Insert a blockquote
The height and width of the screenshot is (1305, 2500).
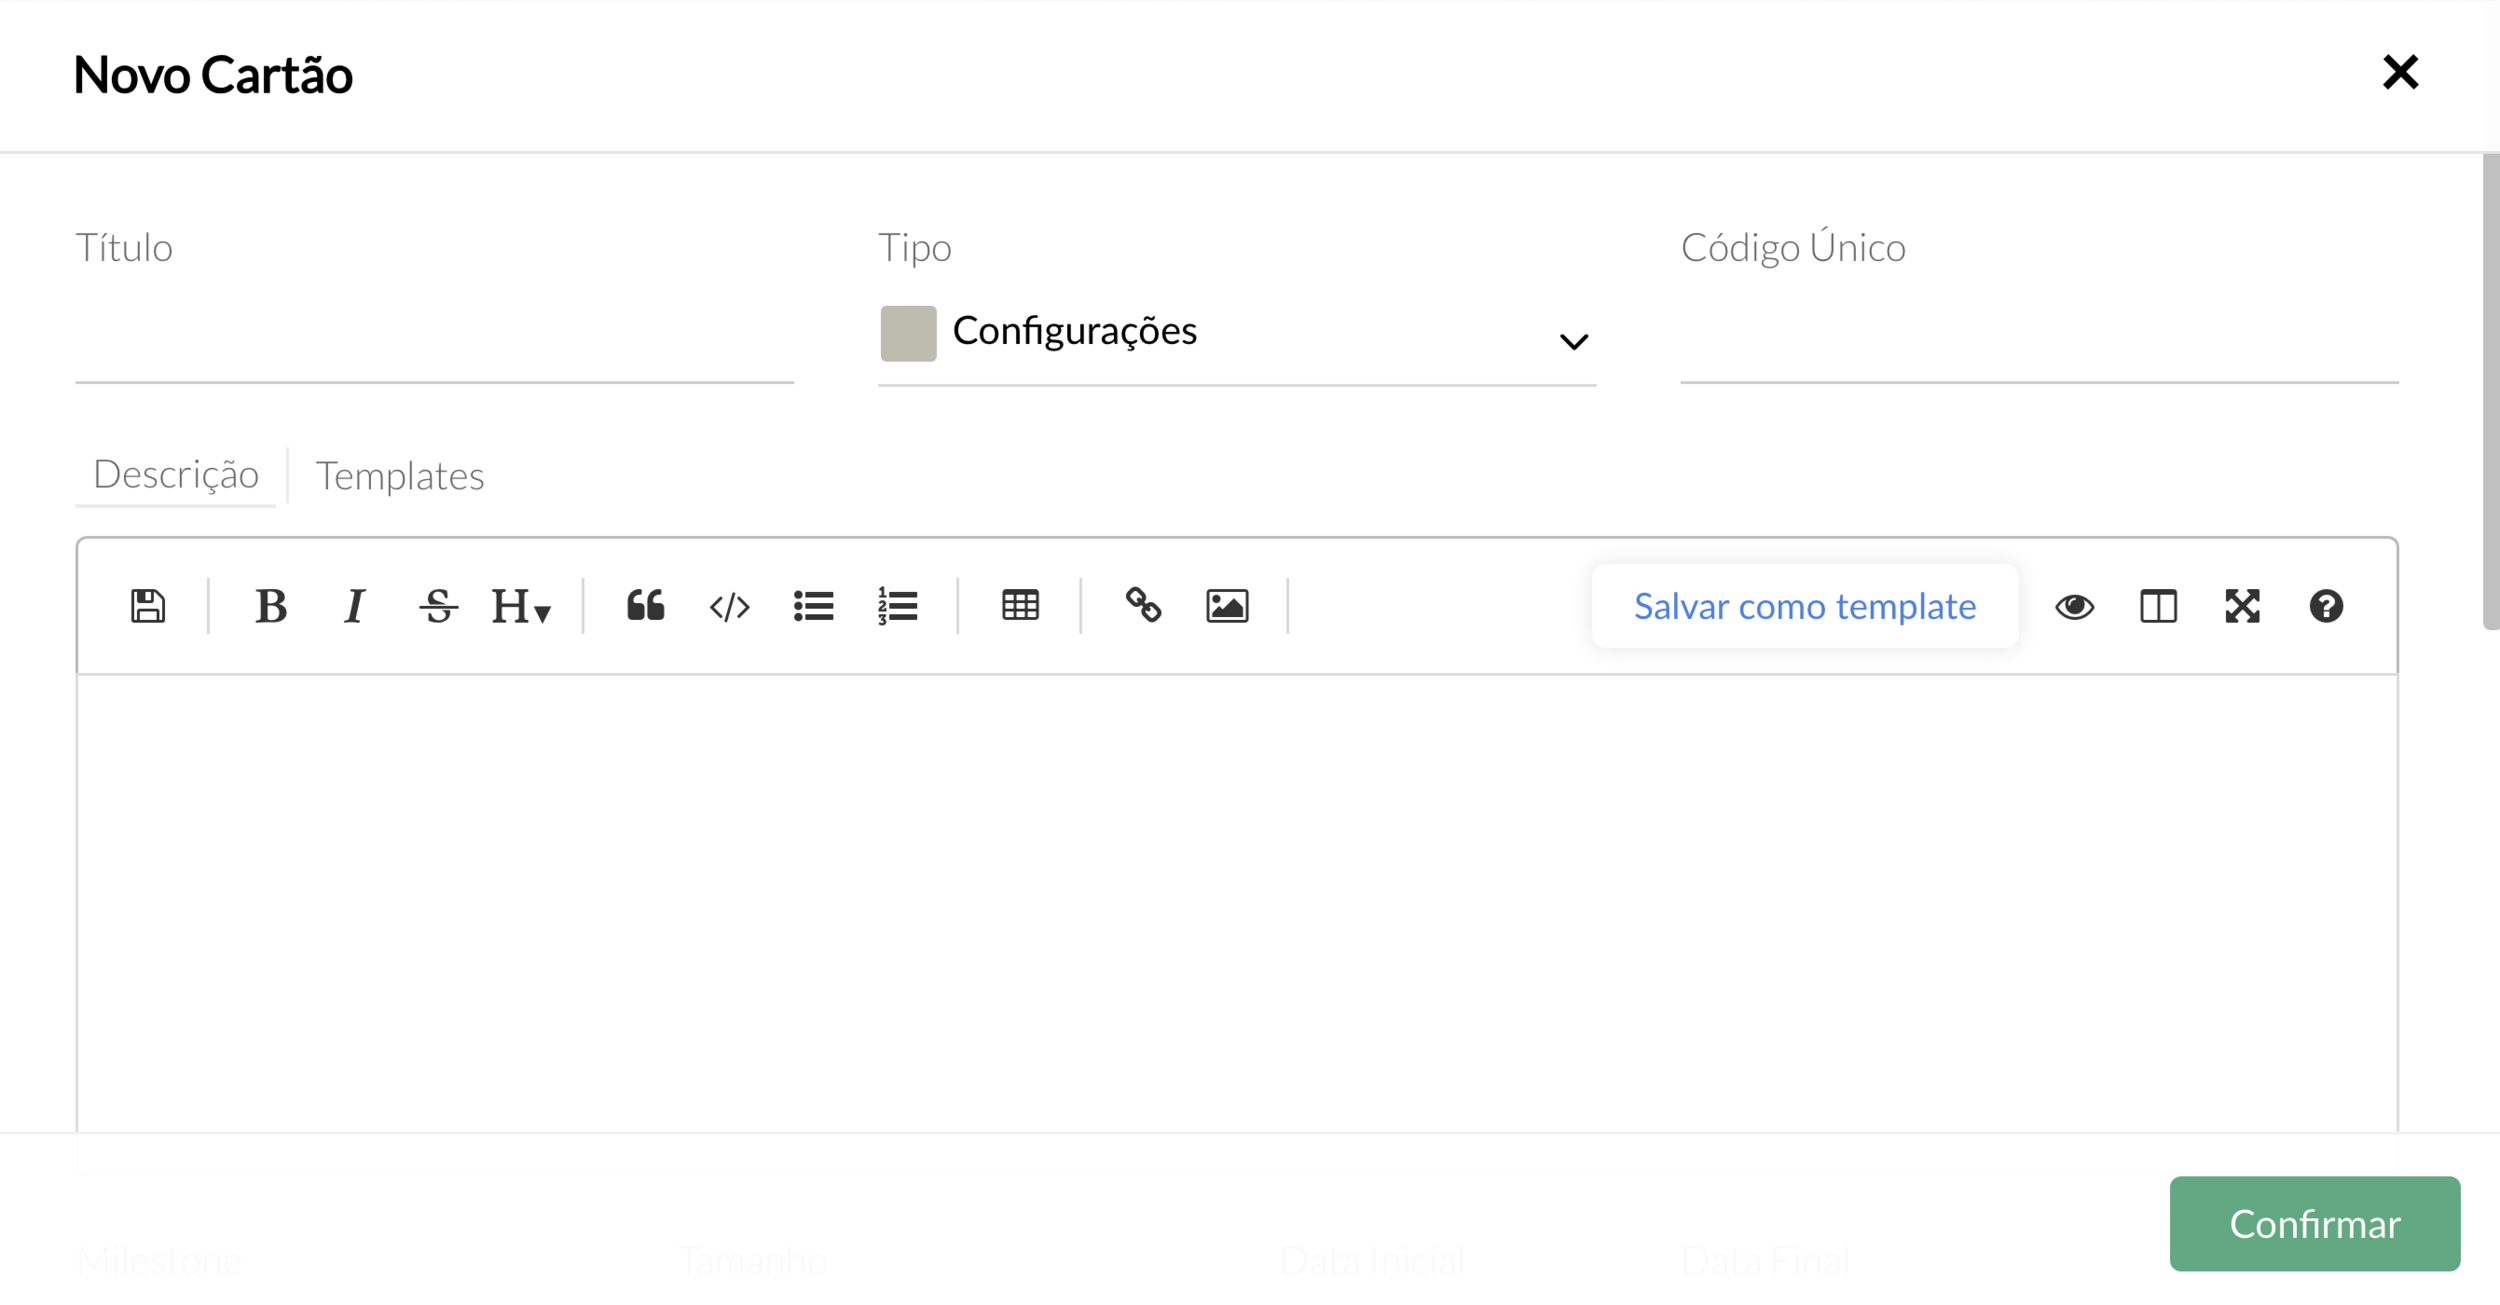(x=646, y=606)
